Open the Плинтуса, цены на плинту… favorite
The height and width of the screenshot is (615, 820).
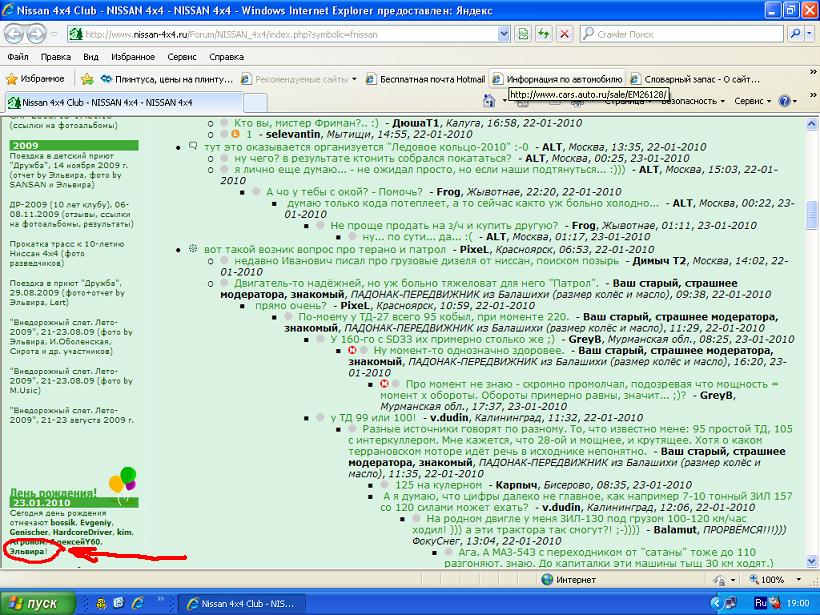pos(167,79)
